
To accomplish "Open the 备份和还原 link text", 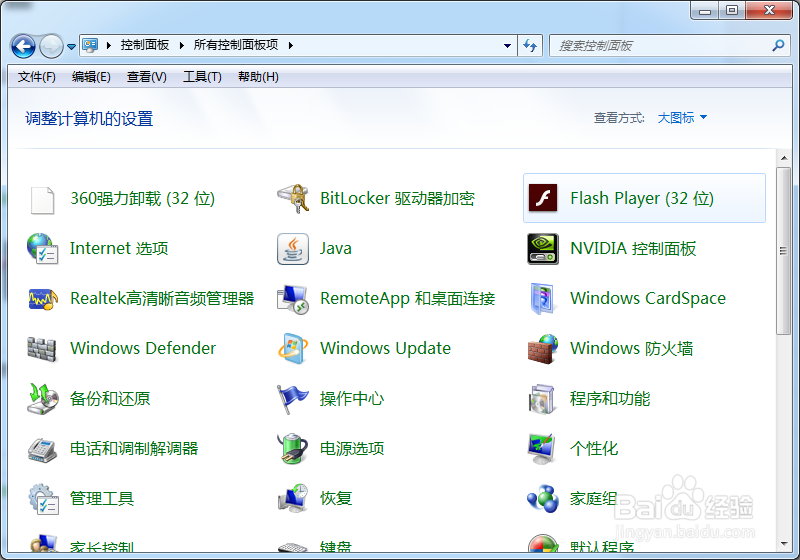I will [110, 398].
